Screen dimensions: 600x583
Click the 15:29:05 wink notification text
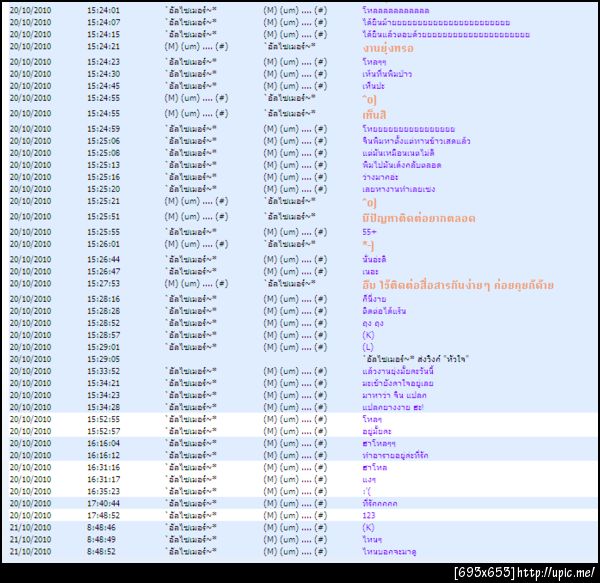pos(416,359)
